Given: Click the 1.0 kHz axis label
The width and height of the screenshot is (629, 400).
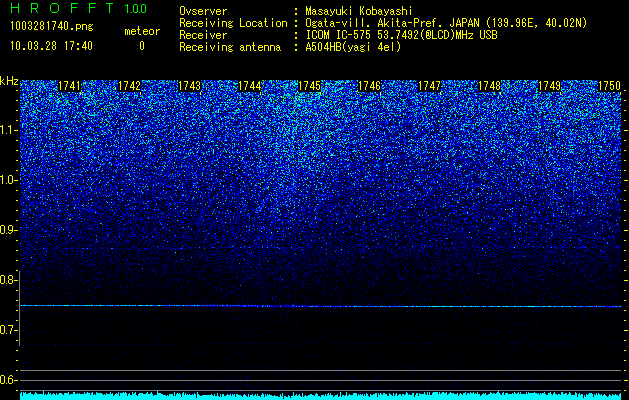Looking at the screenshot, I should (9, 181).
